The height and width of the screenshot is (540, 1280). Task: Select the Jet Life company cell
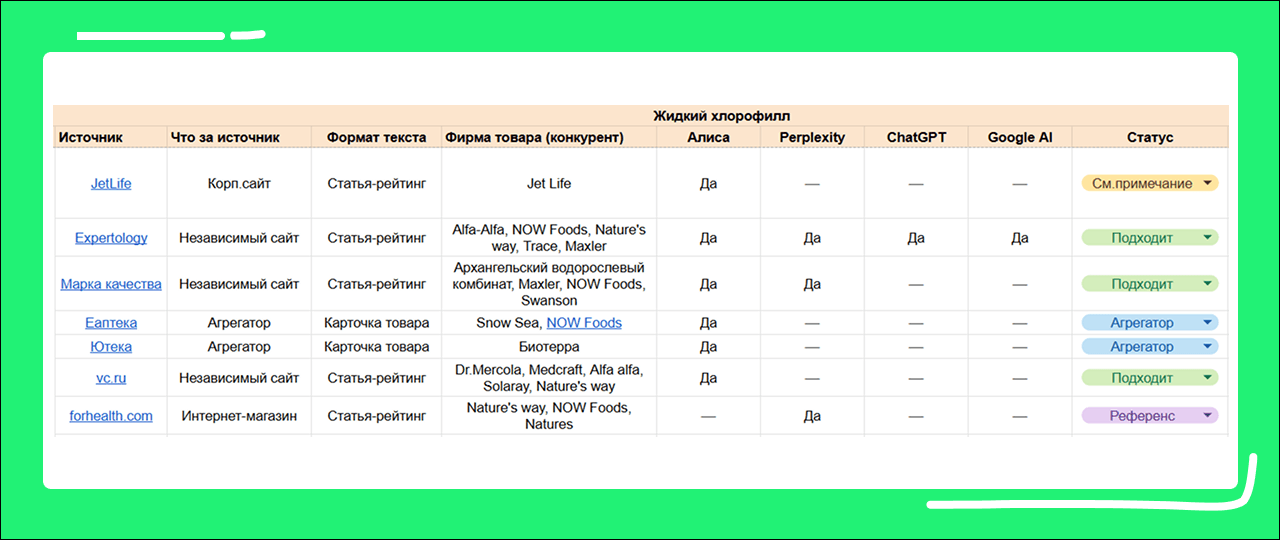[x=549, y=184]
